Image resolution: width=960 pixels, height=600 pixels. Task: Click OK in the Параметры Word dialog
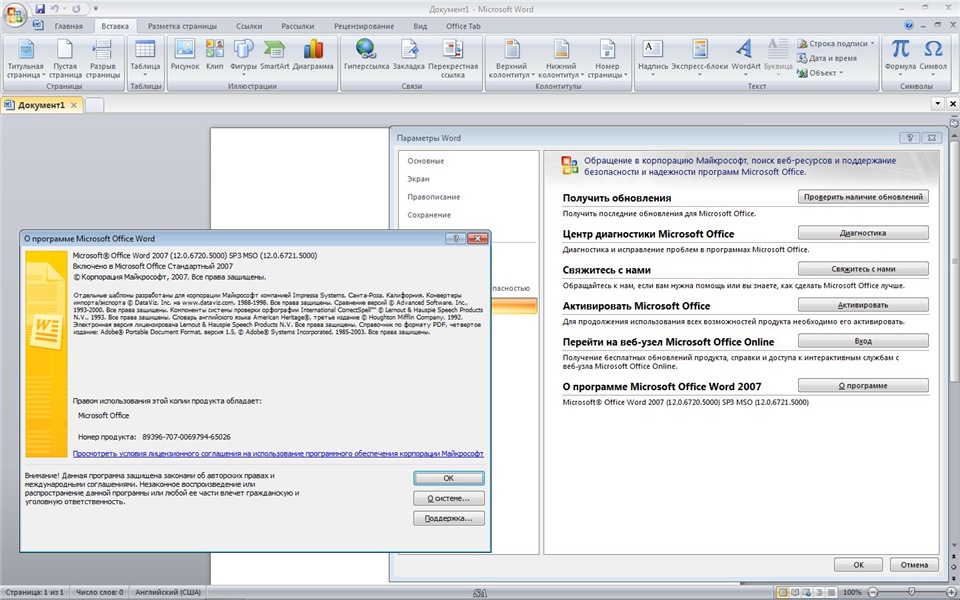coord(858,564)
